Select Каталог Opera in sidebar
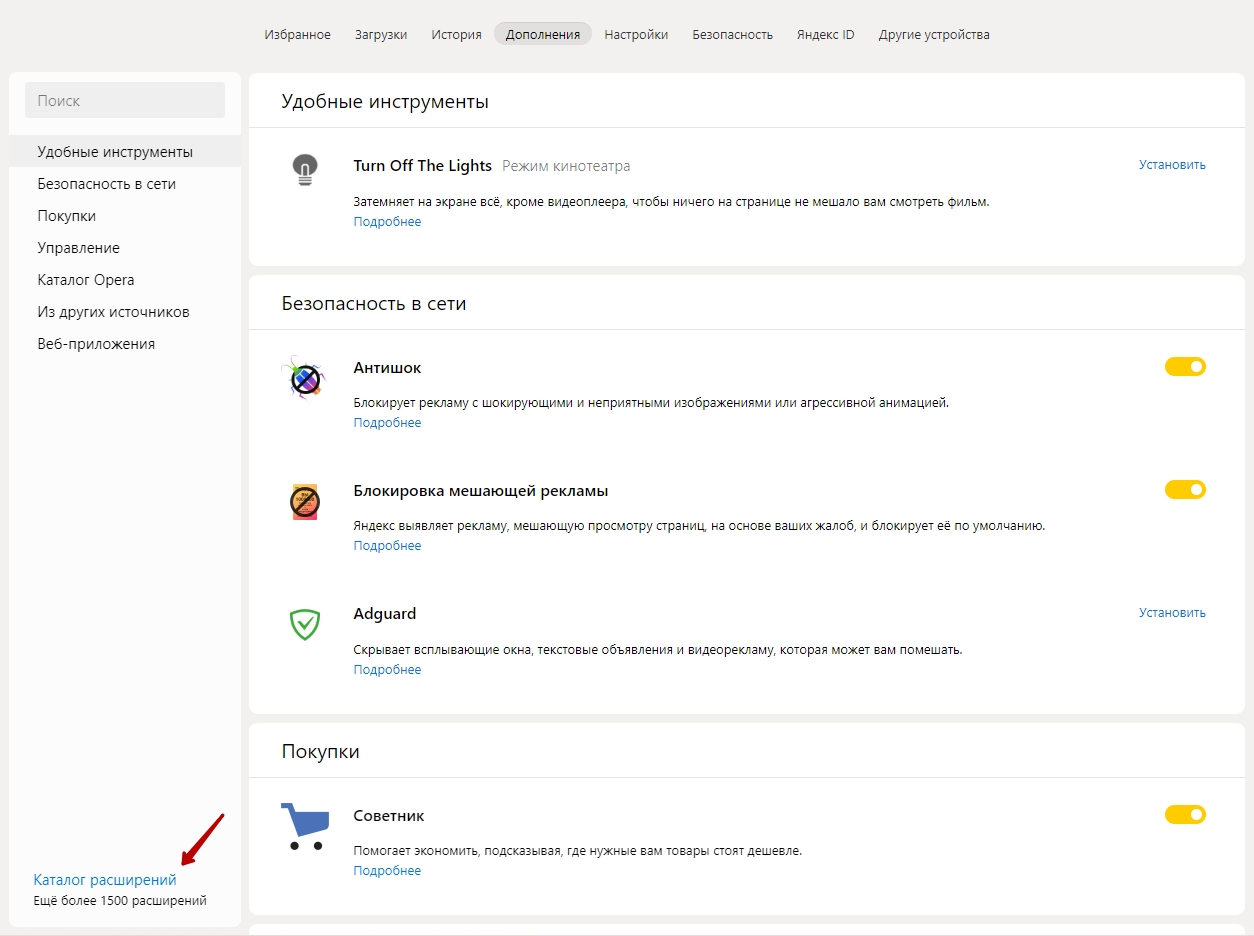1254x936 pixels. pos(125,280)
